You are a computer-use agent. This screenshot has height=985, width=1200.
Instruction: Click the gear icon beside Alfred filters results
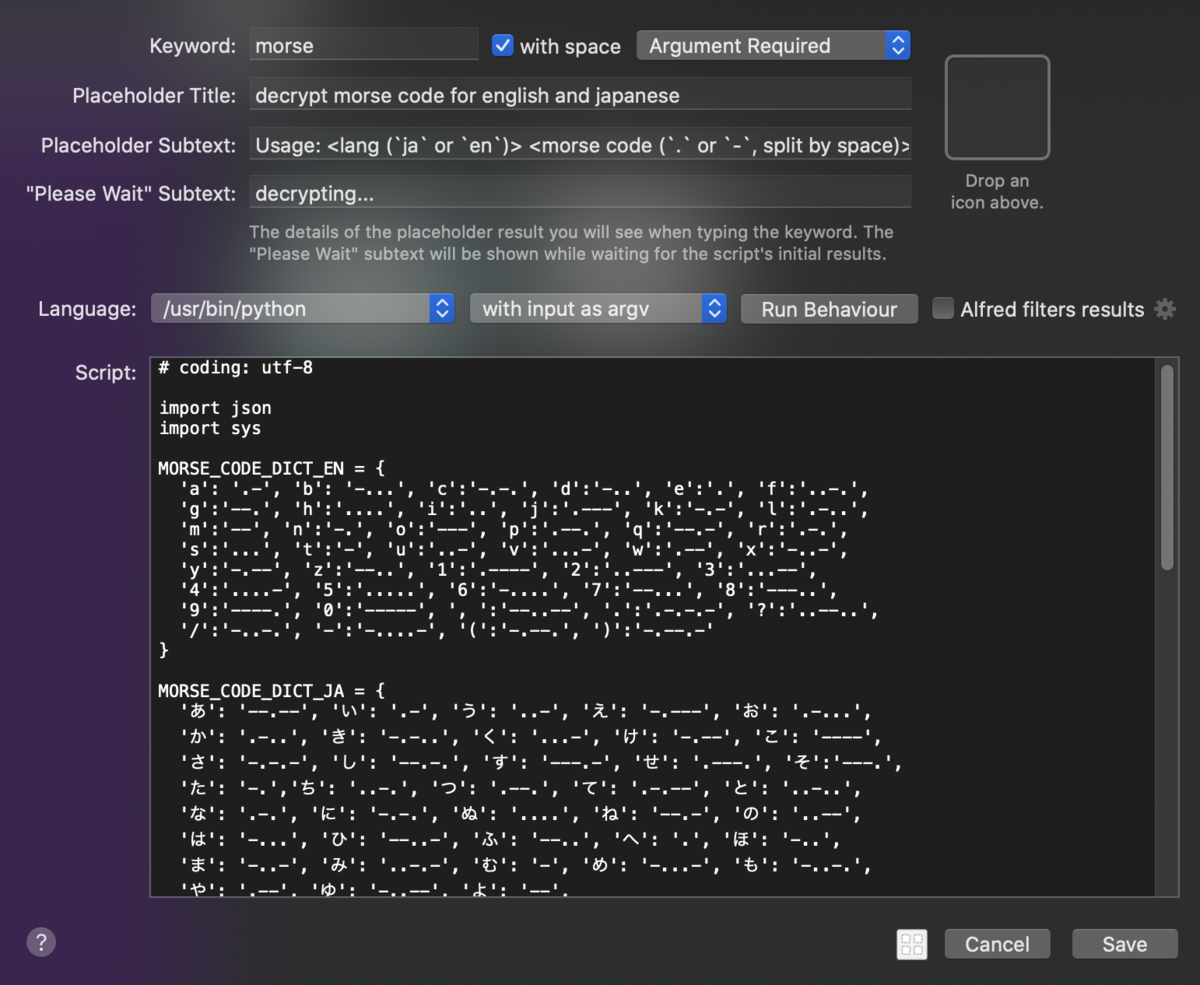1165,309
